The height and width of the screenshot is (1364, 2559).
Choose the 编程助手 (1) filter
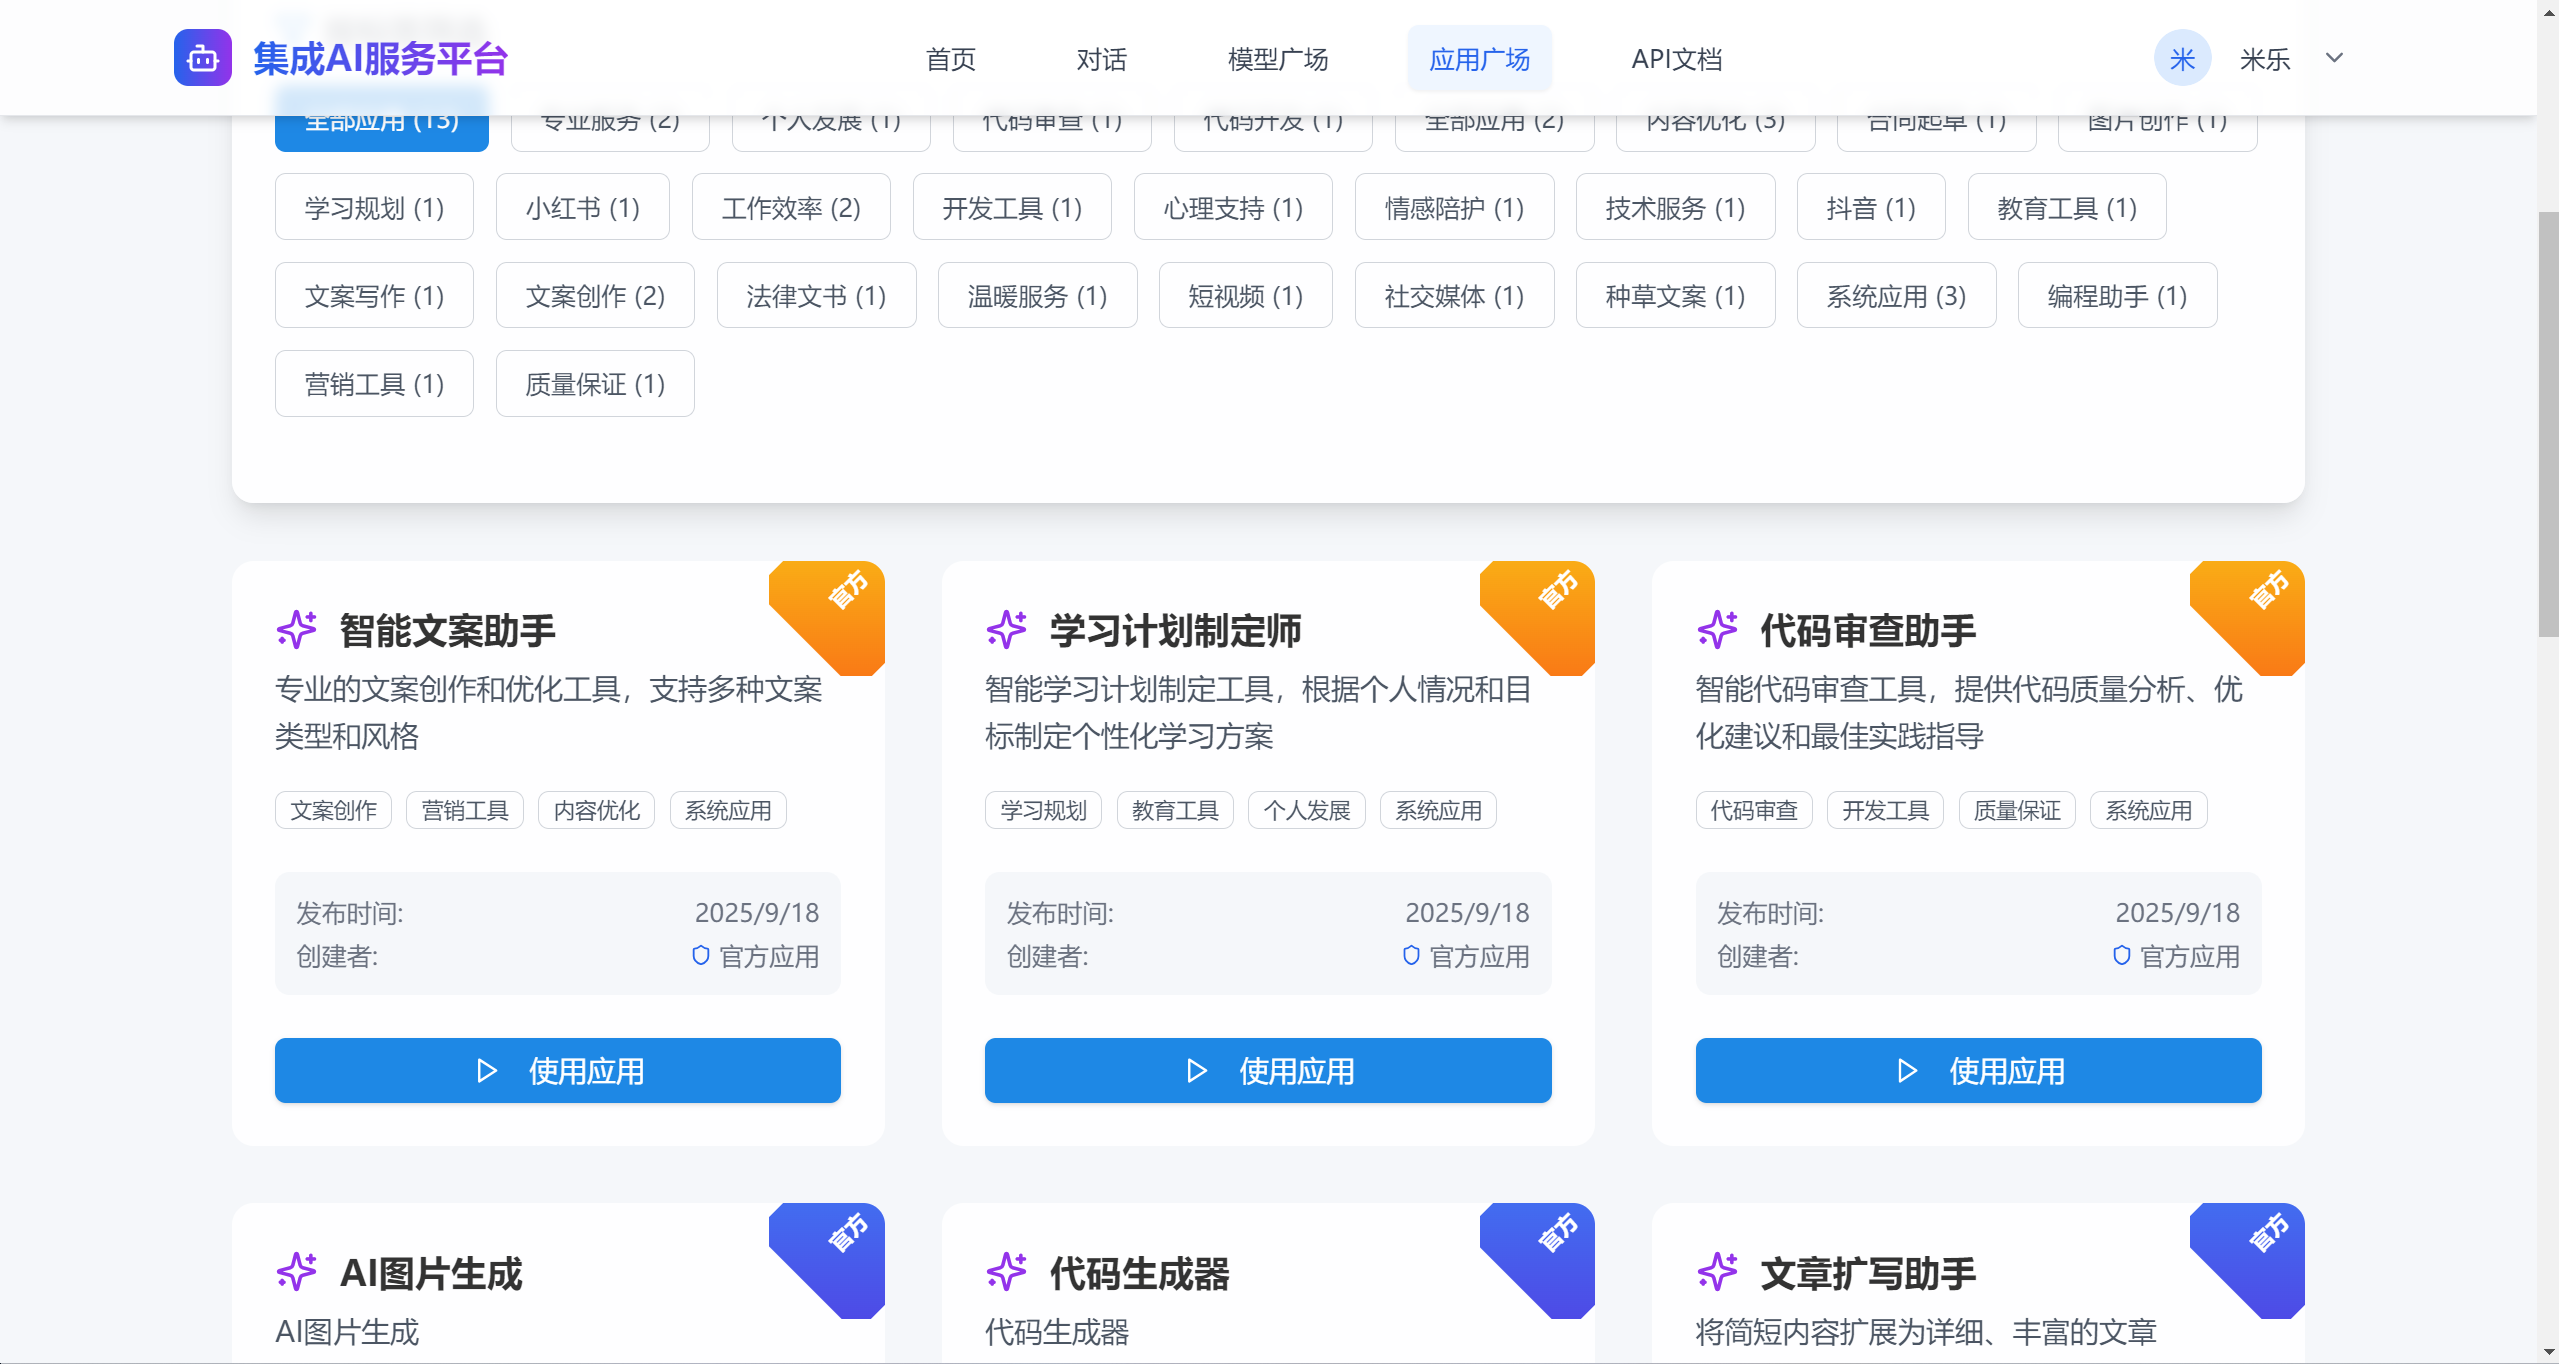(x=2117, y=295)
